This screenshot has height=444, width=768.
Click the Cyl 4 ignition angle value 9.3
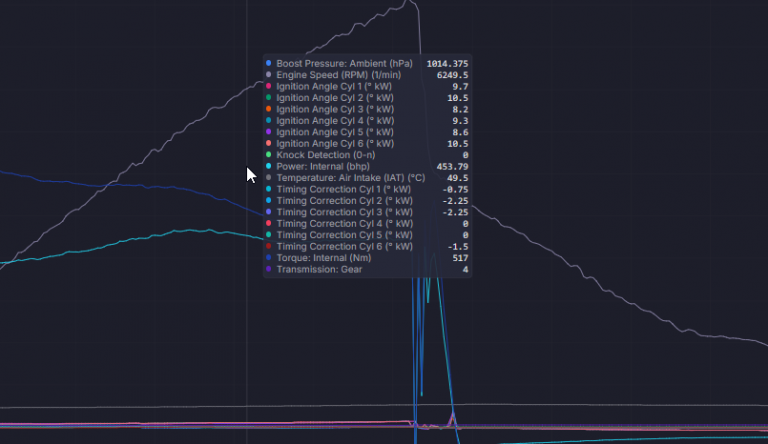tap(460, 121)
